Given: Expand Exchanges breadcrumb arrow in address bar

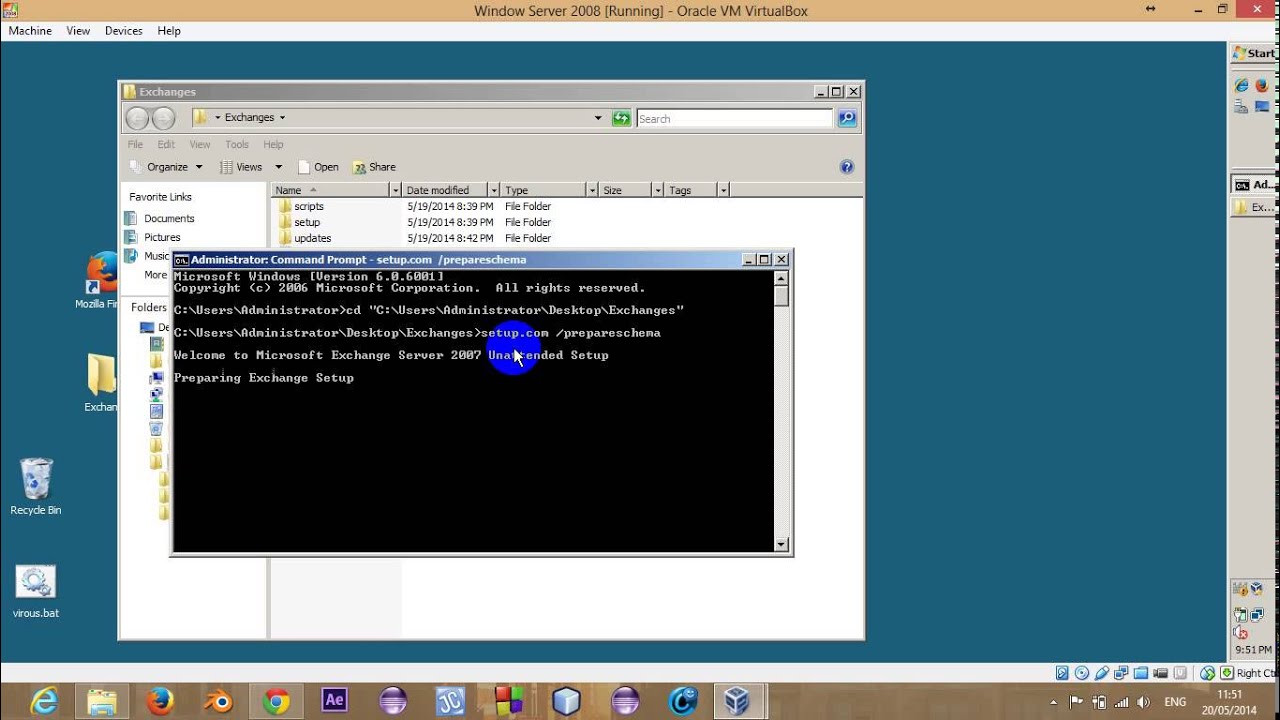Looking at the screenshot, I should pos(282,117).
